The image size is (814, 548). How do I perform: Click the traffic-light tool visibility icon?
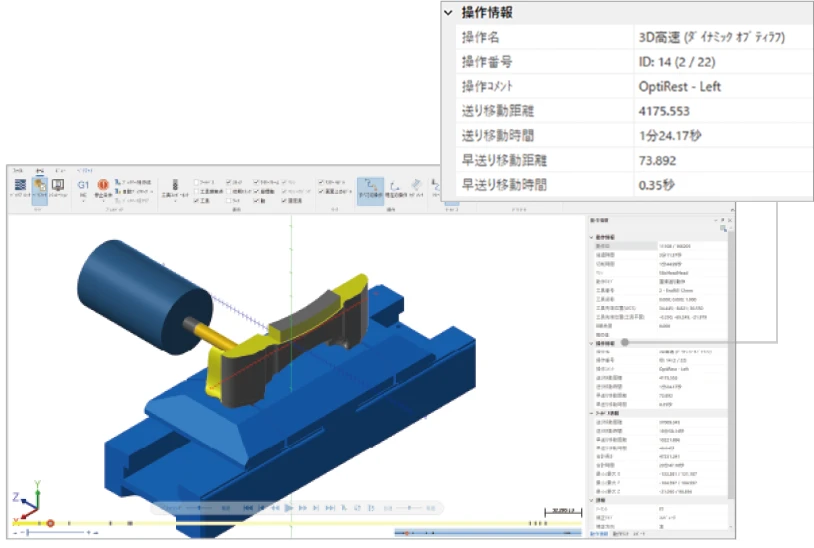click(176, 185)
